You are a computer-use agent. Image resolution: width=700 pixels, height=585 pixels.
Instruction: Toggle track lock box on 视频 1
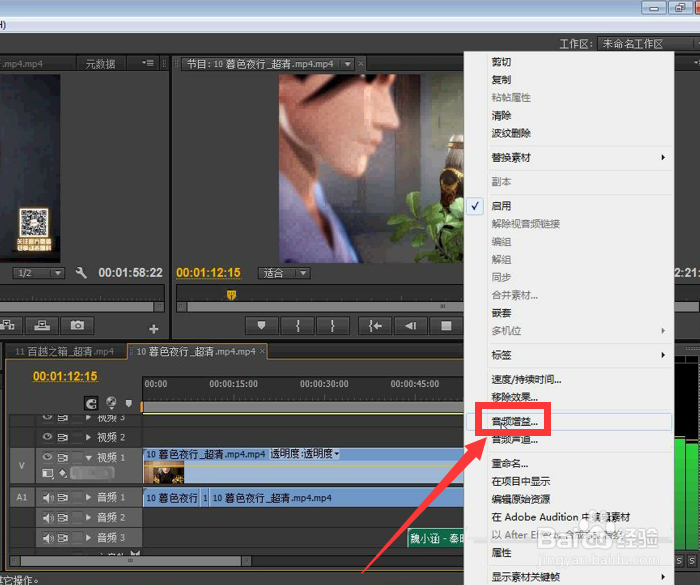point(78,457)
